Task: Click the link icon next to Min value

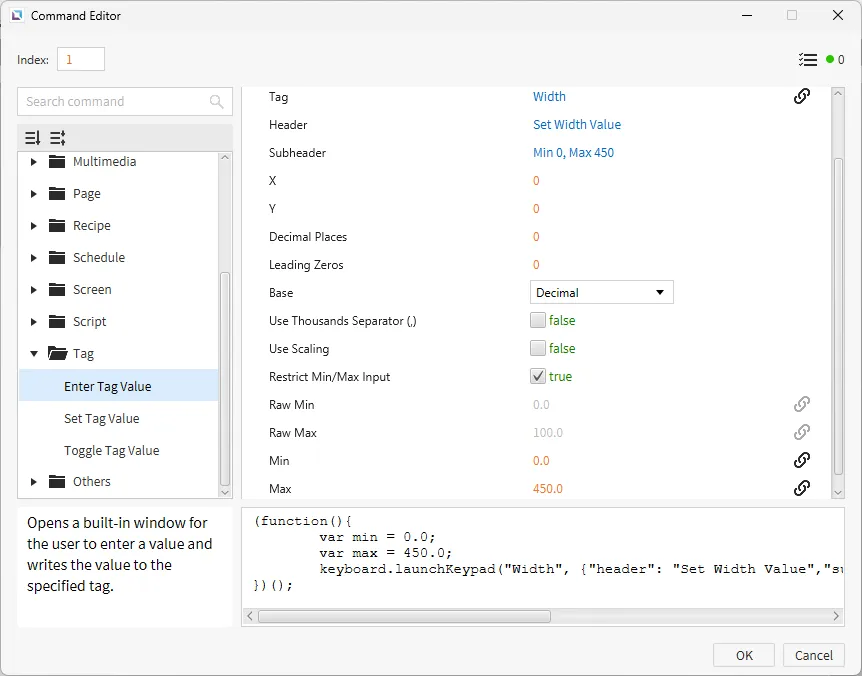Action: [801, 461]
